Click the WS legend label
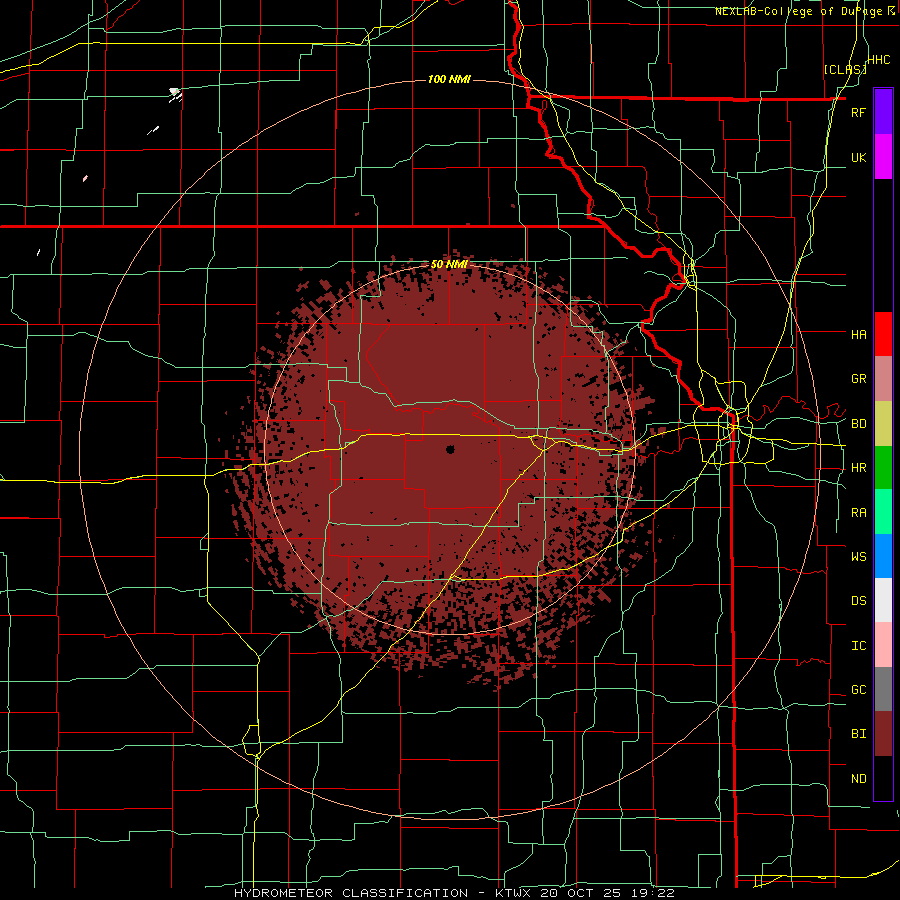 point(858,556)
